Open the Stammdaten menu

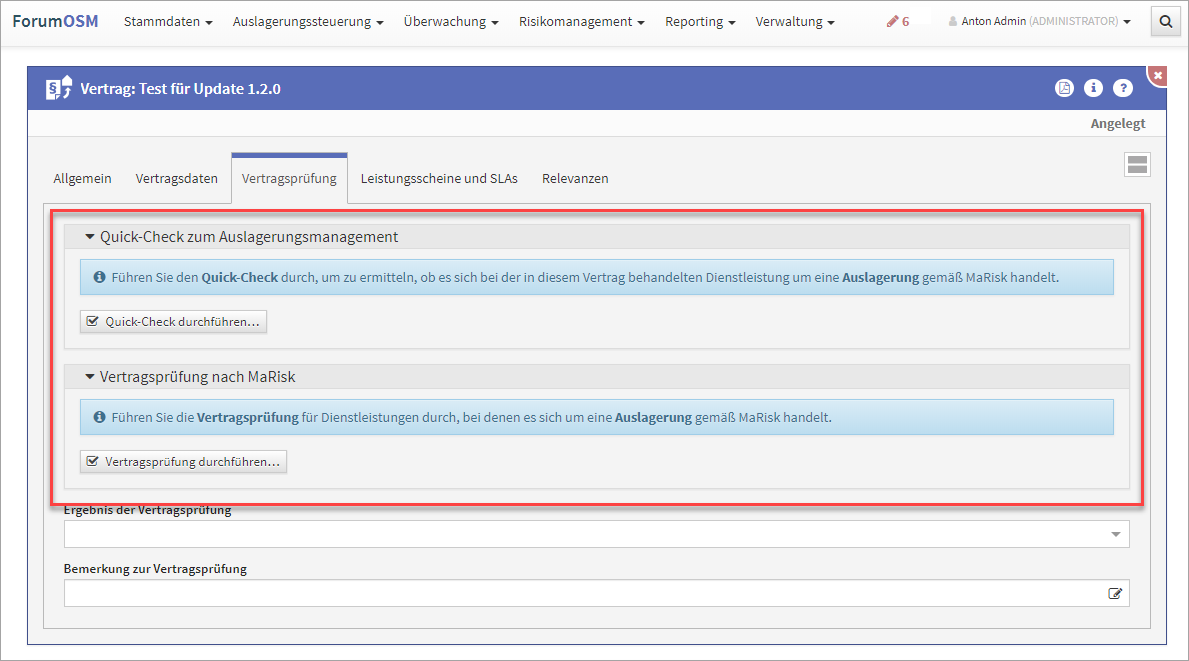[x=168, y=21]
